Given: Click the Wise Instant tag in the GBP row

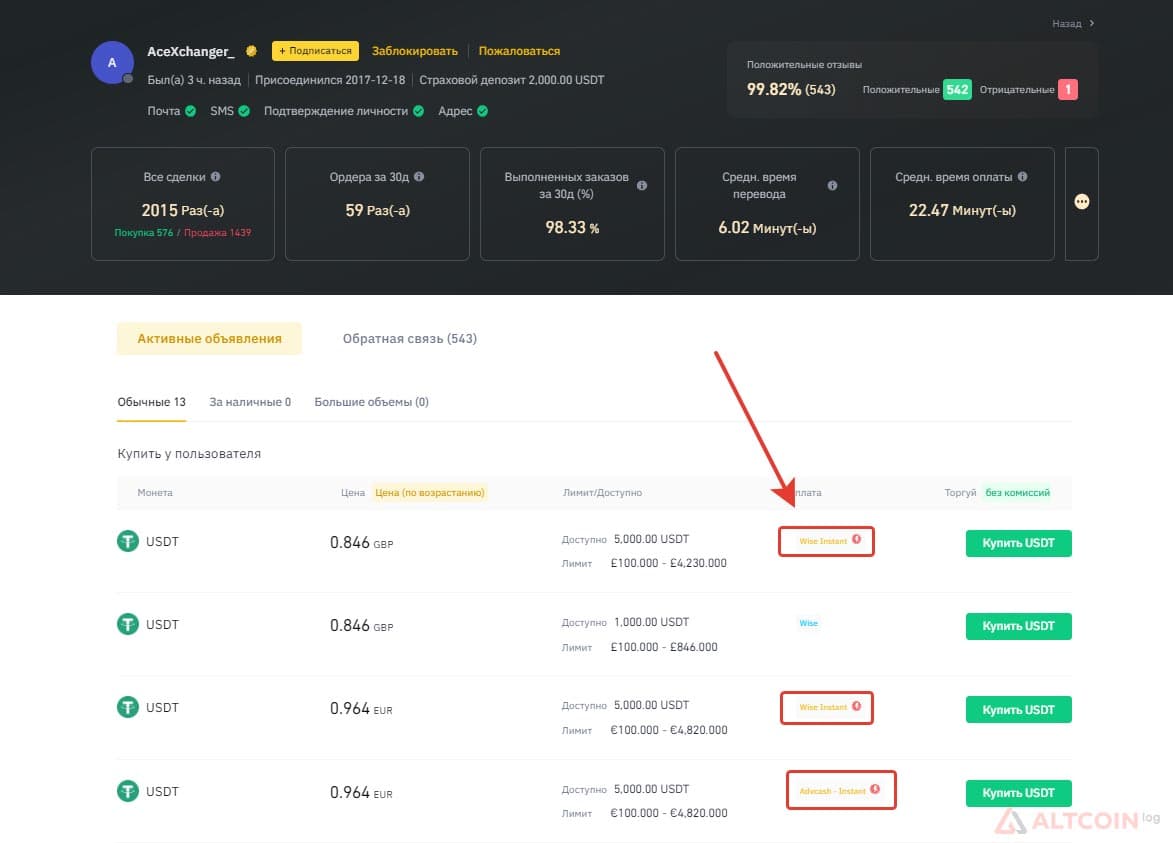Looking at the screenshot, I should (823, 541).
